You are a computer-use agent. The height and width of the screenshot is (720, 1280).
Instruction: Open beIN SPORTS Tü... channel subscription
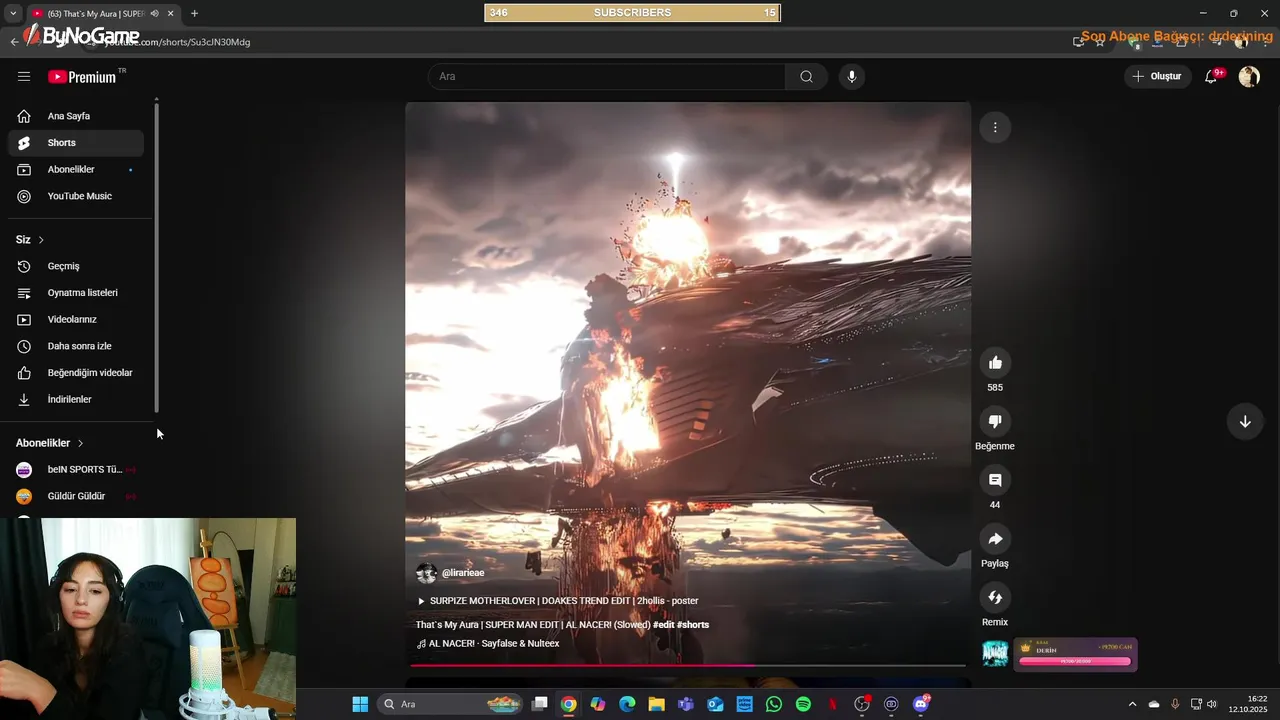click(x=76, y=469)
